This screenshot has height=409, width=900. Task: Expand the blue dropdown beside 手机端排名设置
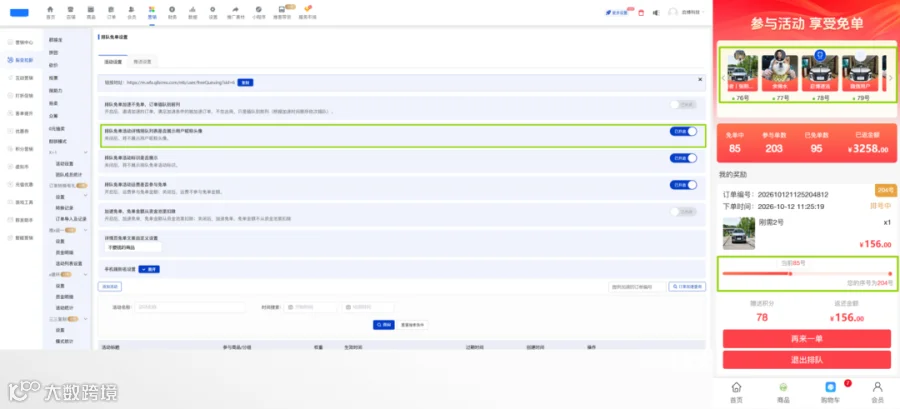tap(149, 268)
